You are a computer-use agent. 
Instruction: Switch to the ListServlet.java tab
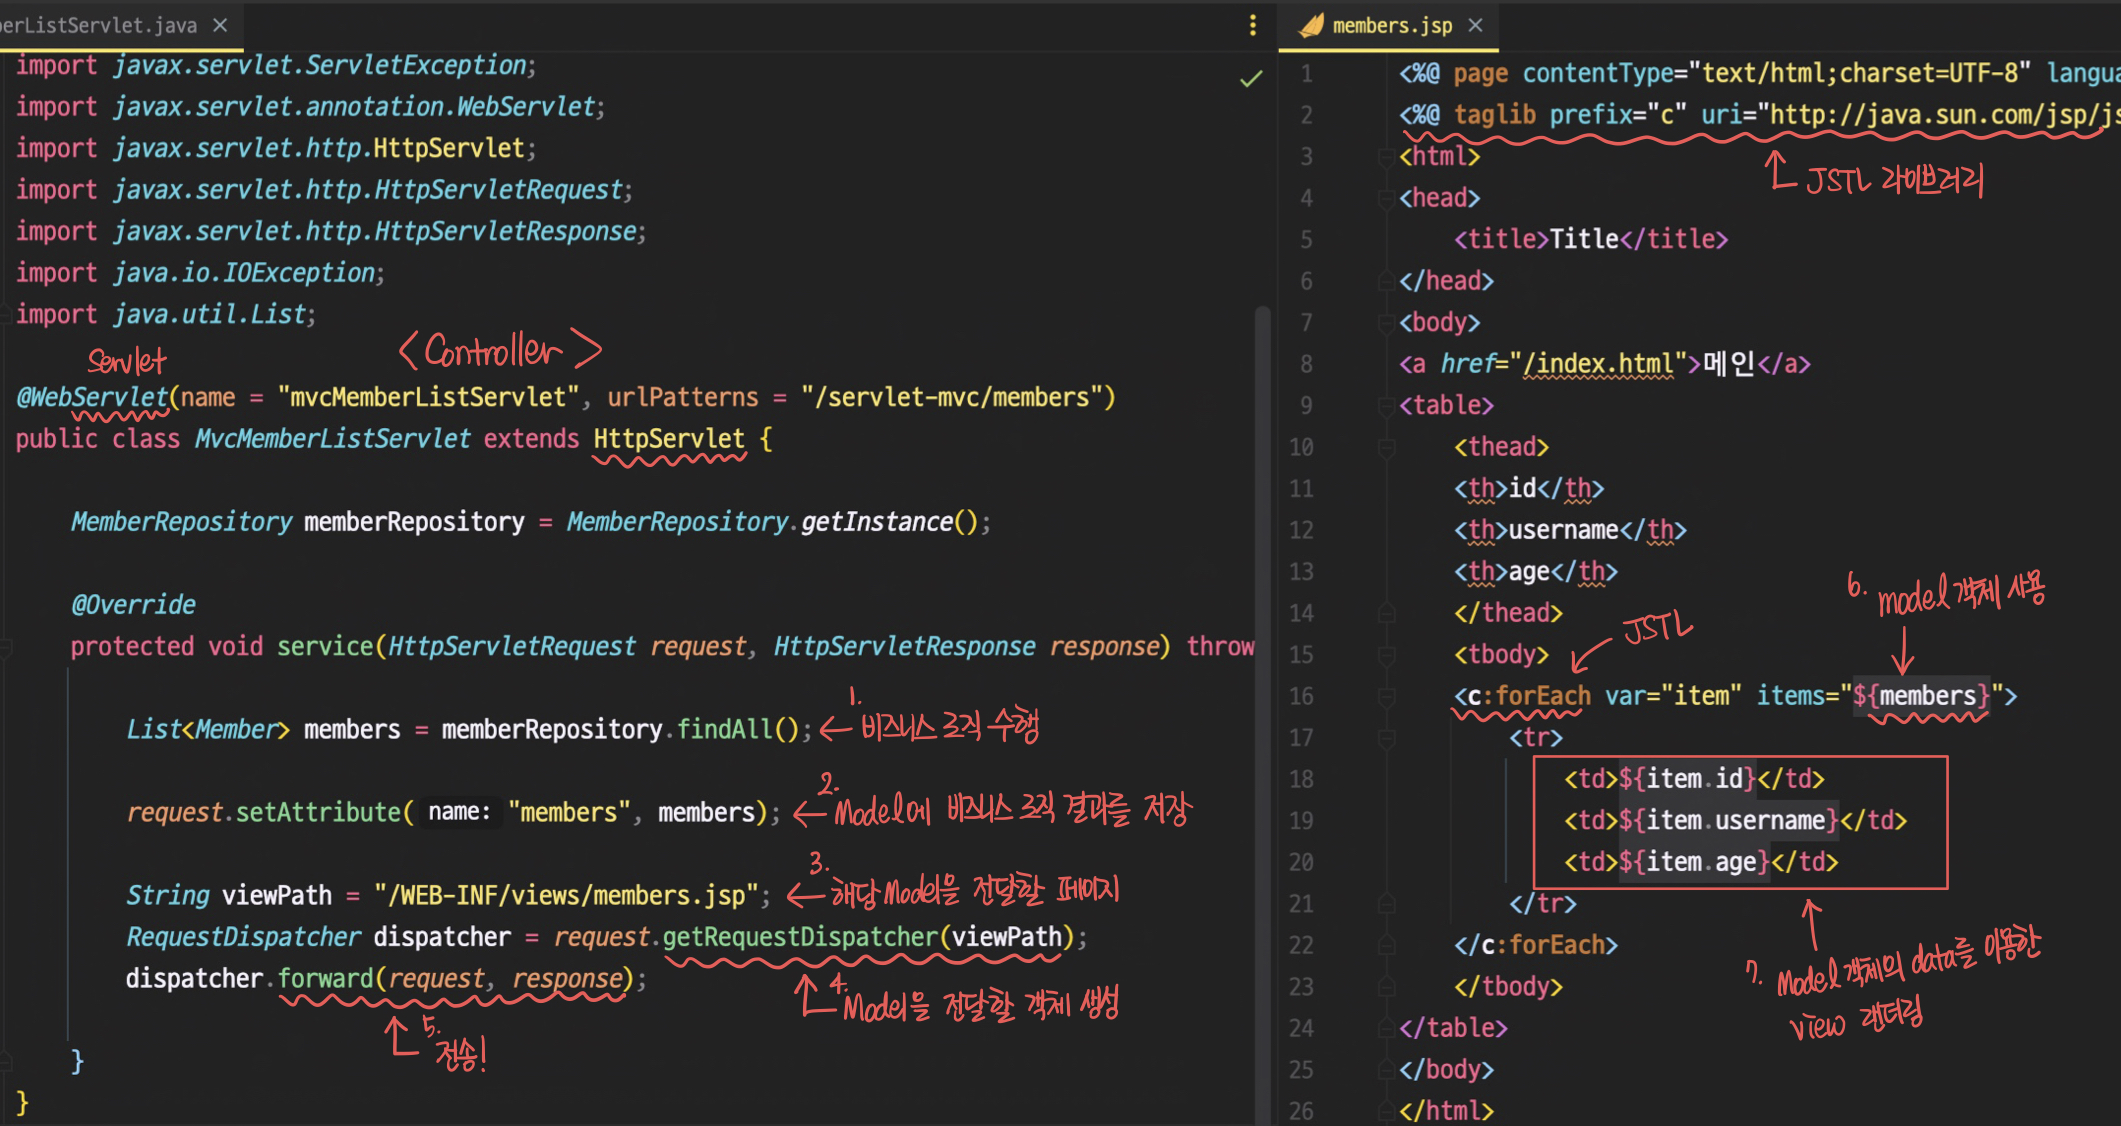pos(100,26)
